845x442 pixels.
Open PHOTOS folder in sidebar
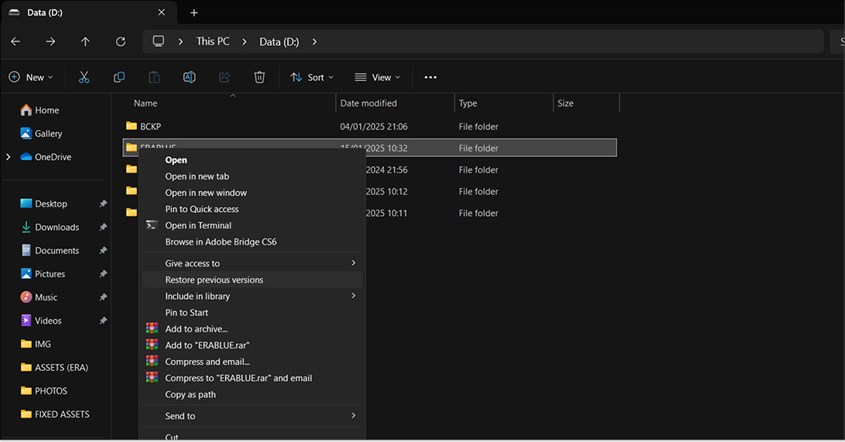click(x=43, y=391)
